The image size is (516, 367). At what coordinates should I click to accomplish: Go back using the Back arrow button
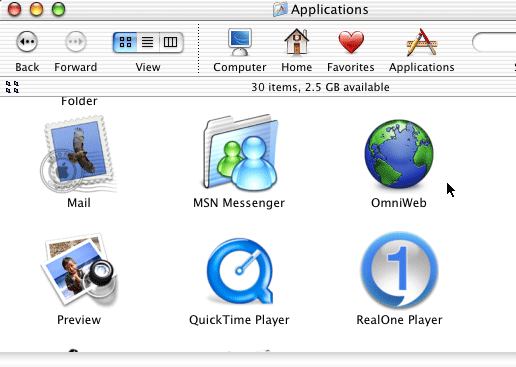27,42
